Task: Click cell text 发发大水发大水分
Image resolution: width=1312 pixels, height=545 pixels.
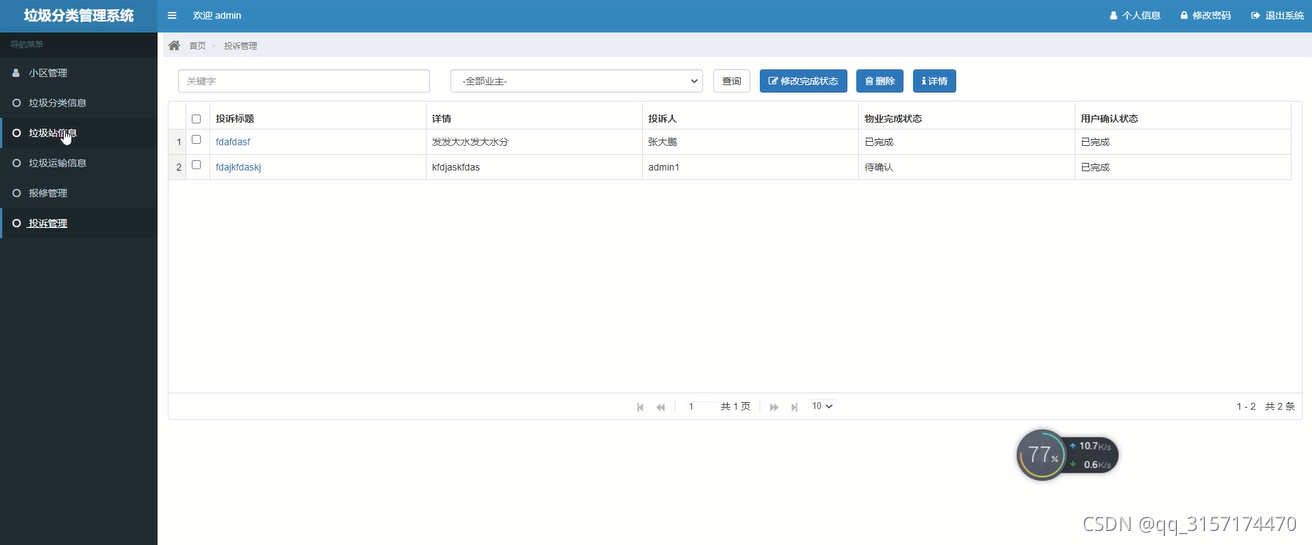Action: (470, 142)
